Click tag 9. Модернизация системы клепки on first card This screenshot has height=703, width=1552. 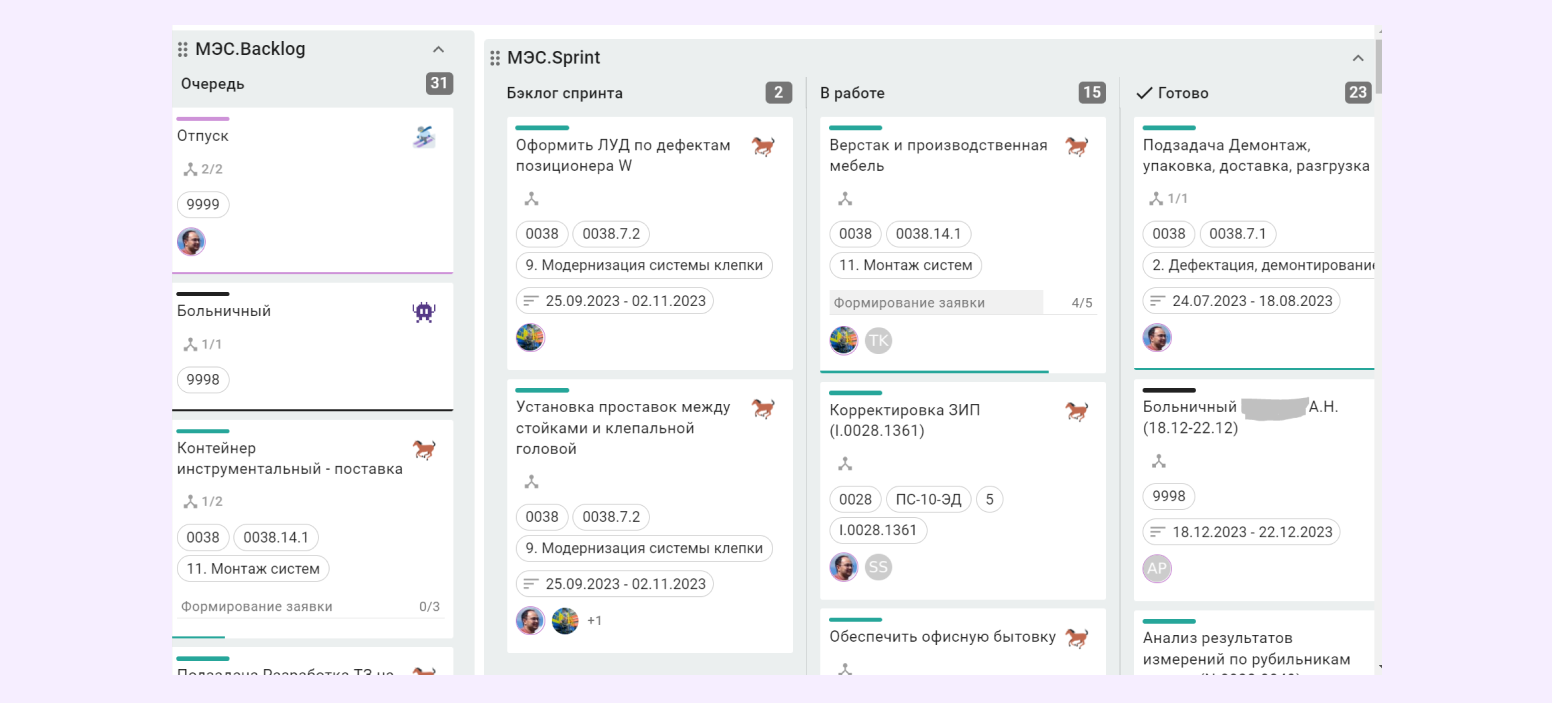tap(644, 265)
